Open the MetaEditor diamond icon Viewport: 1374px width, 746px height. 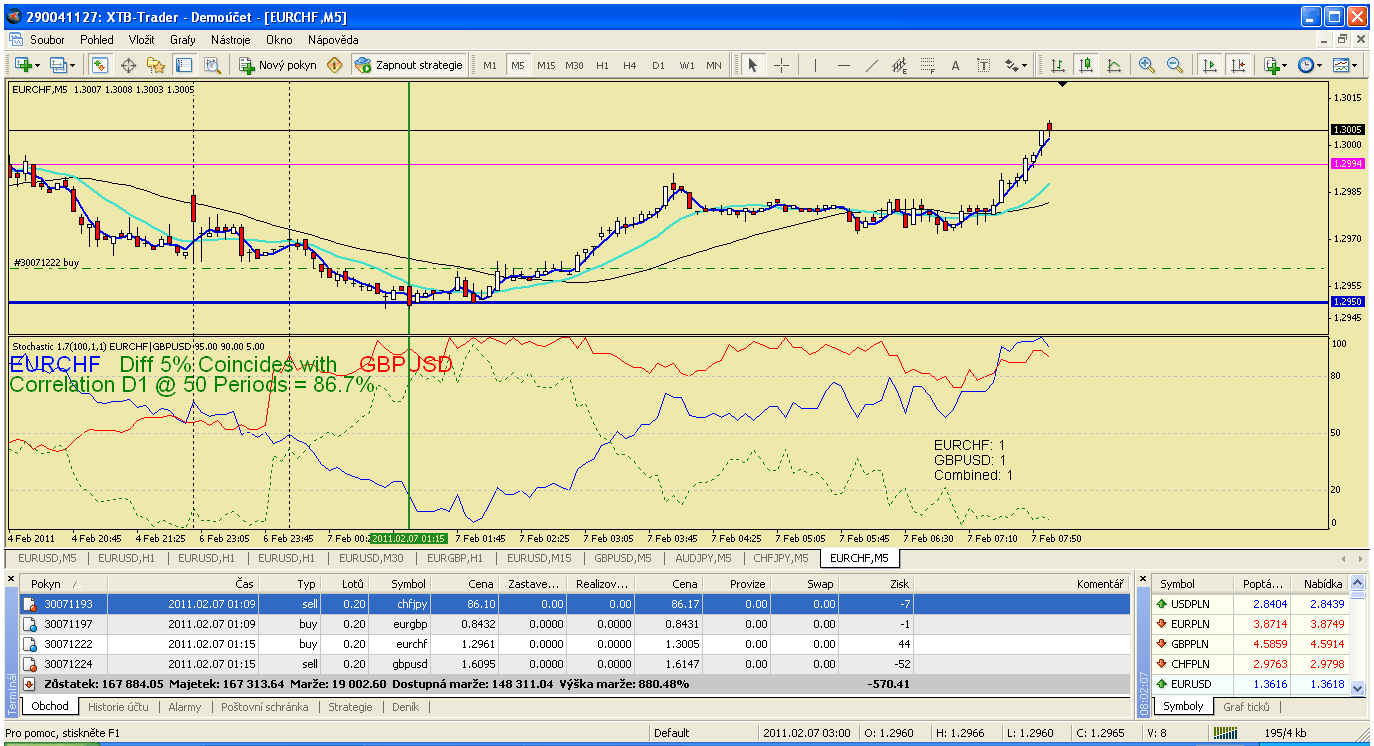point(334,65)
